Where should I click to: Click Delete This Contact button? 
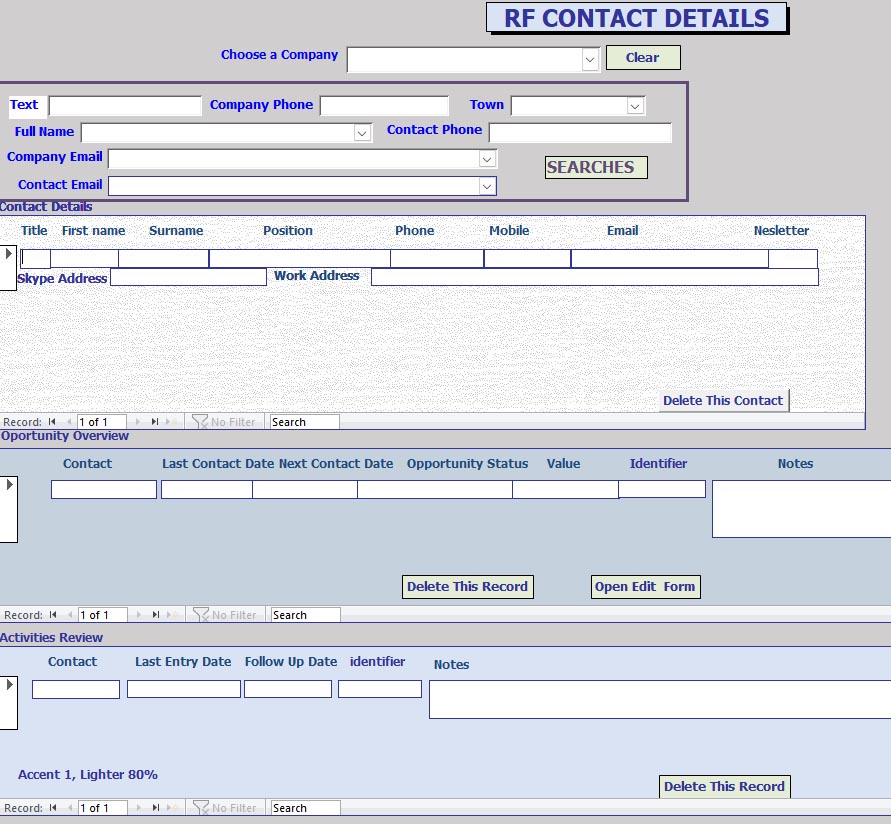[724, 401]
